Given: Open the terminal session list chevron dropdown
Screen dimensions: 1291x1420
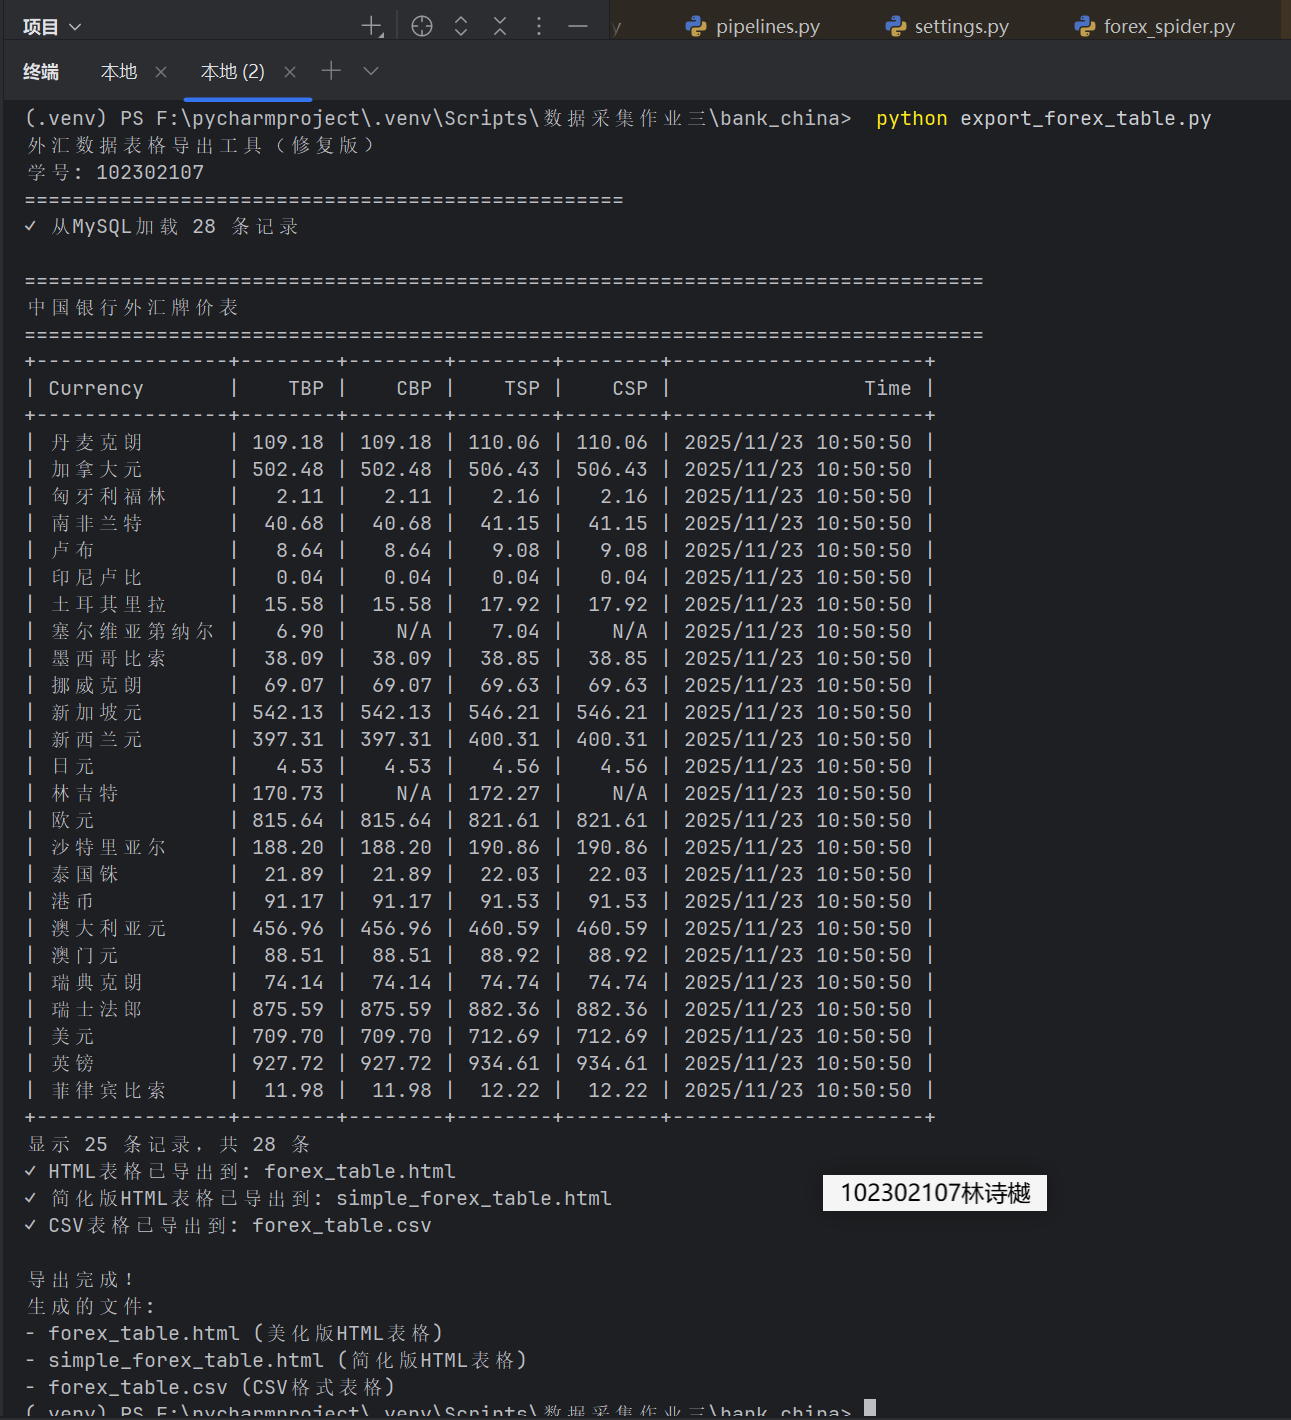Looking at the screenshot, I should click(x=370, y=71).
